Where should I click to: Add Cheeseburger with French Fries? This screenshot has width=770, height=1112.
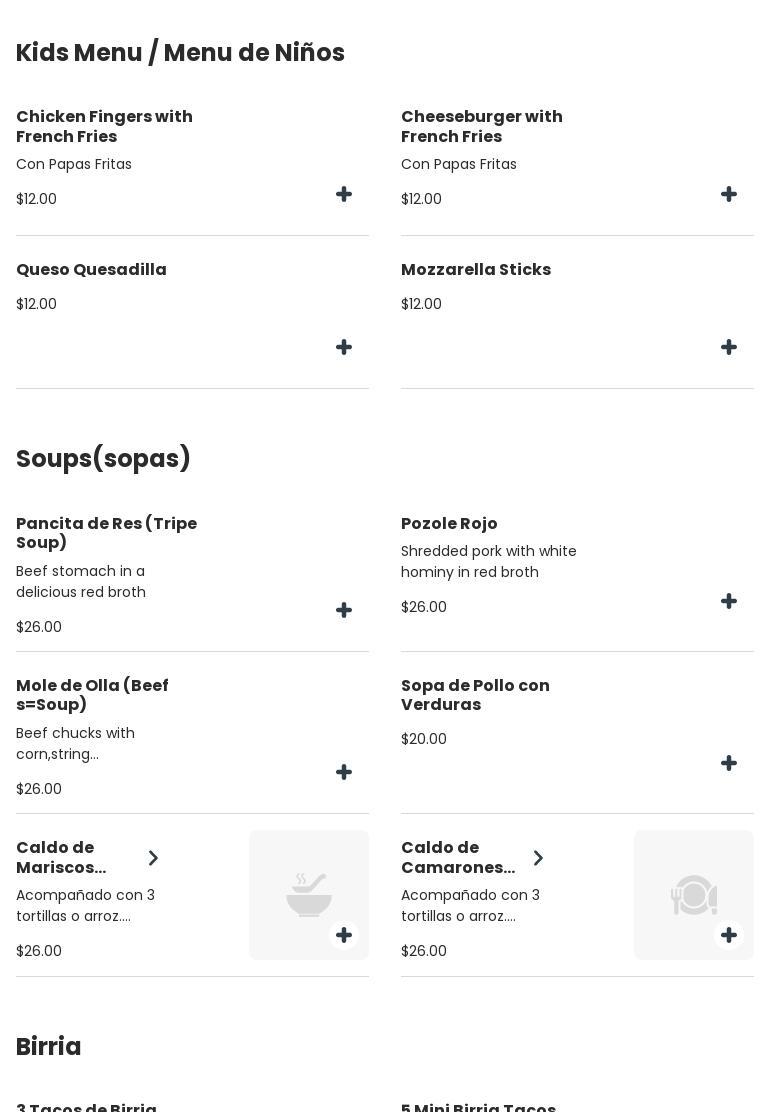click(x=729, y=195)
